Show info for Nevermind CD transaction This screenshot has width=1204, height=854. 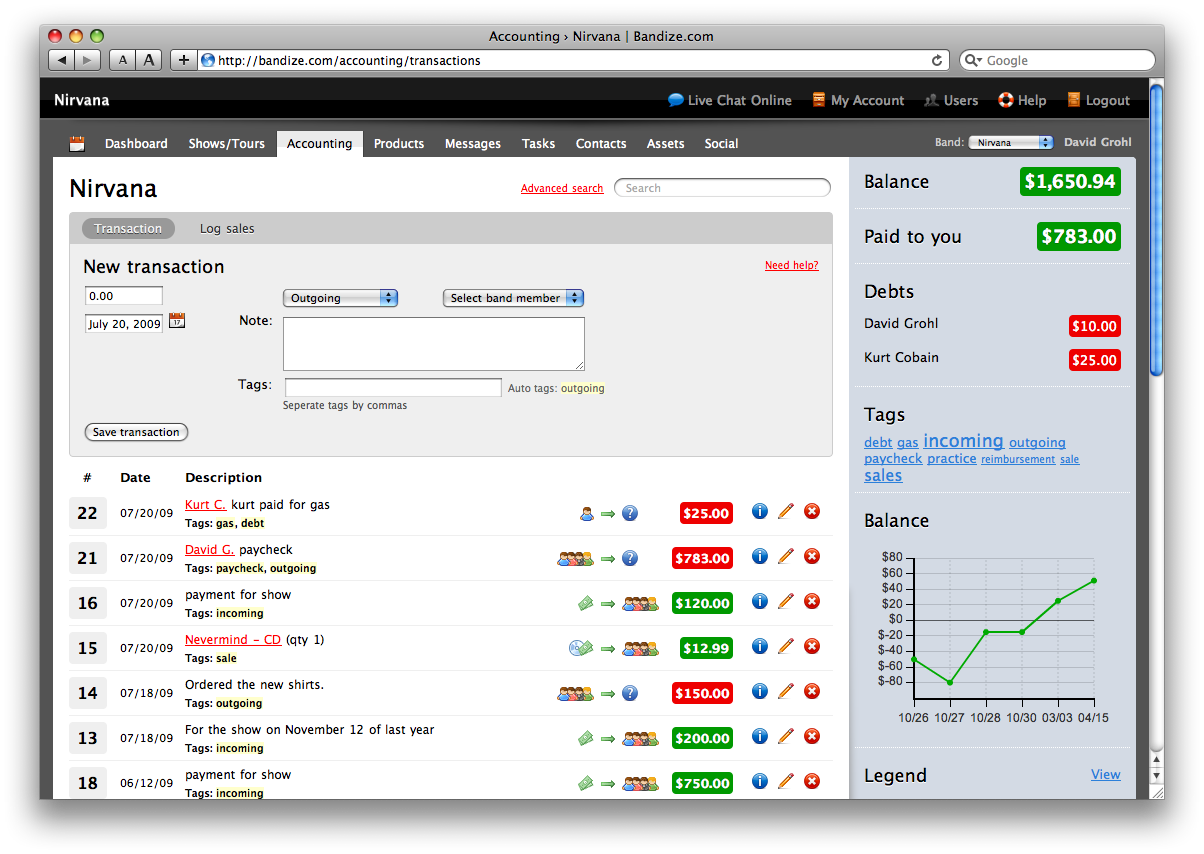[760, 647]
